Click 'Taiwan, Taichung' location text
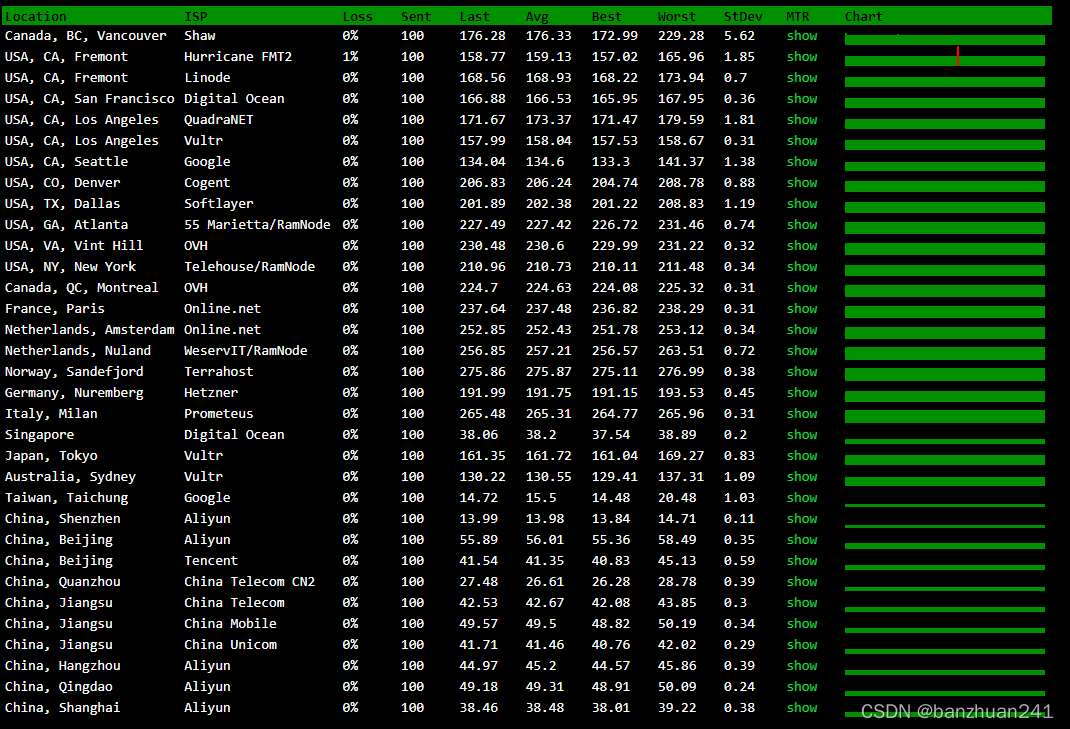 point(66,498)
